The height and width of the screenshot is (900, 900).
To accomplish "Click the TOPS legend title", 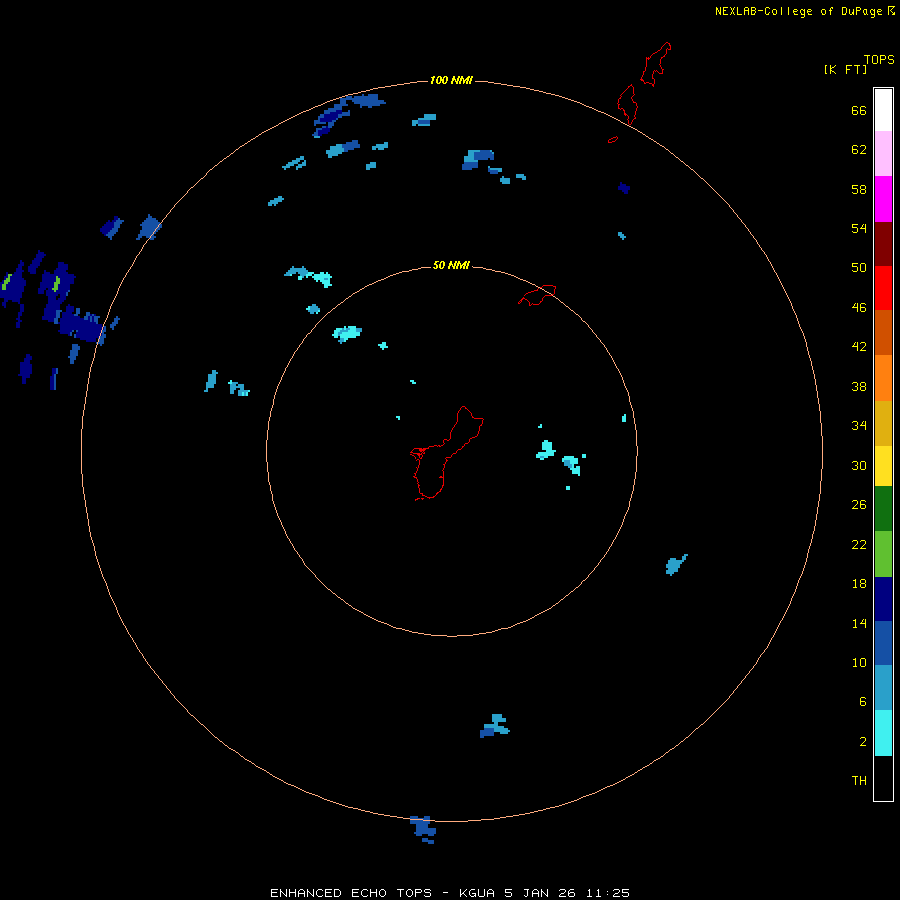I will click(x=879, y=59).
